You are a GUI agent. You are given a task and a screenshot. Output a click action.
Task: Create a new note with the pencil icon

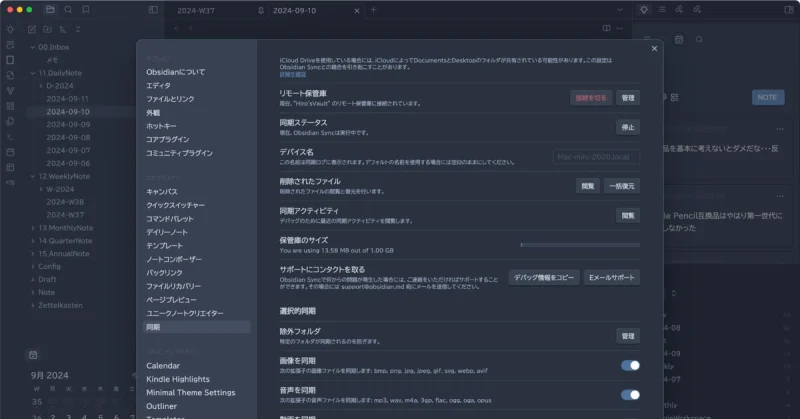click(32, 30)
